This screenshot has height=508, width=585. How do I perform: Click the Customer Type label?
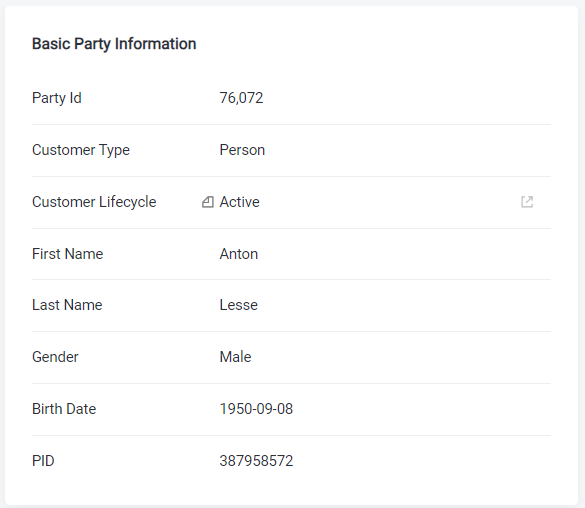tap(81, 150)
